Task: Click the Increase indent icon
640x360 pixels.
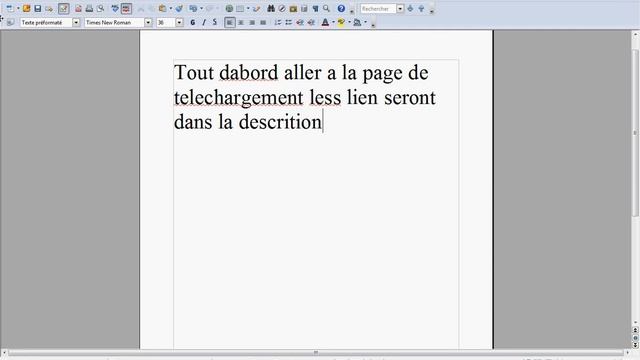Action: pos(311,22)
